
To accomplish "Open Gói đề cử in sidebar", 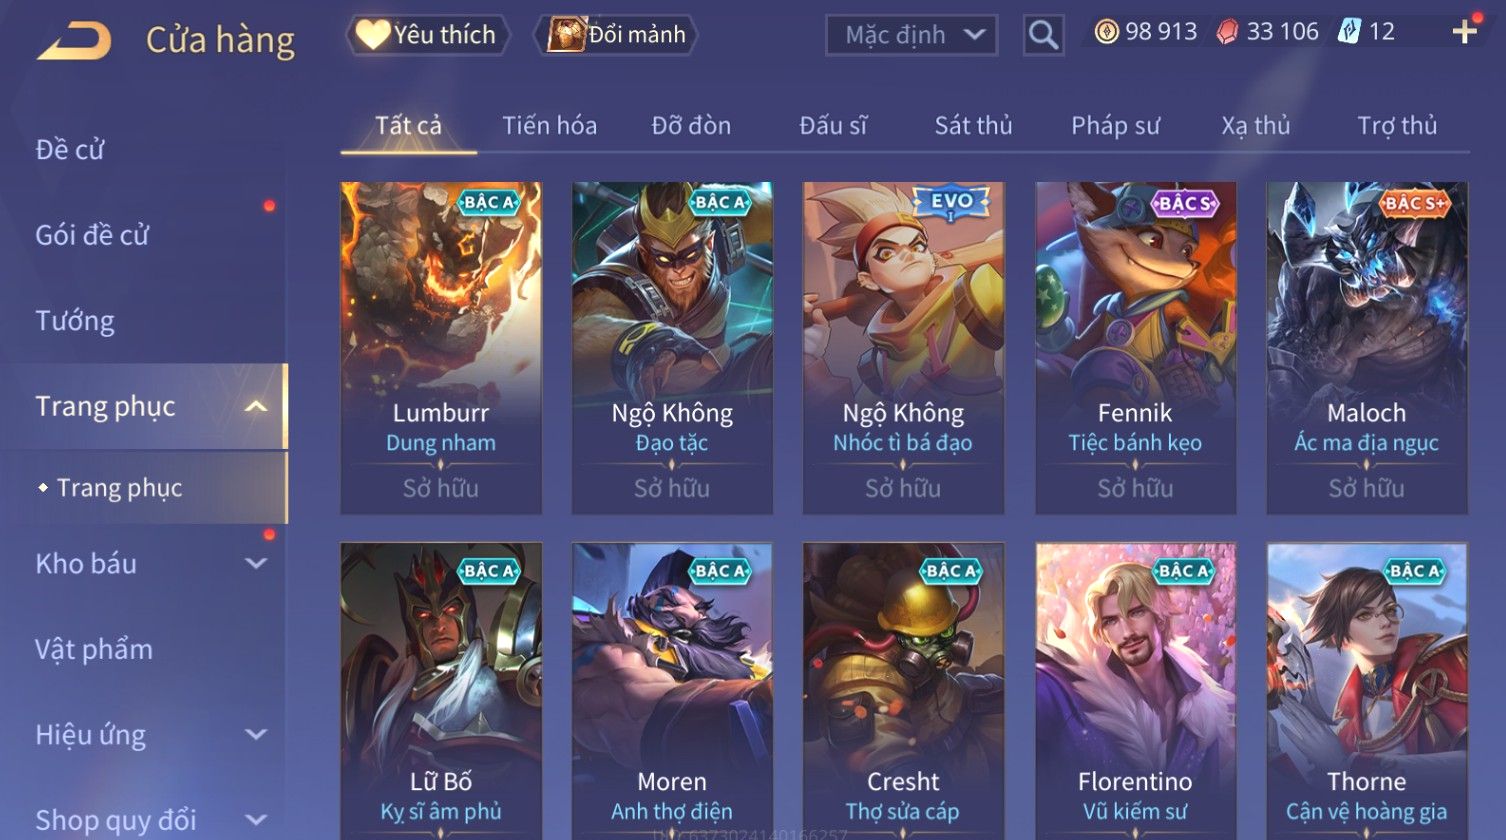I will (92, 235).
